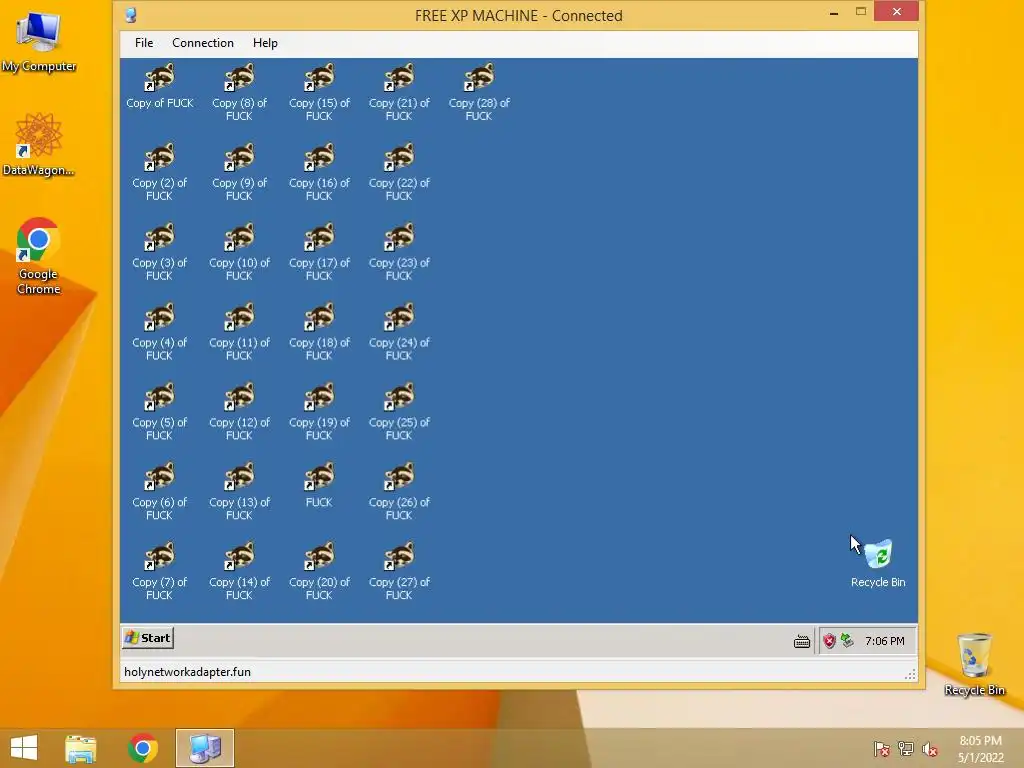1024x768 pixels.
Task: Select the 'Copy (24) of FUCK' shortcut
Action: pos(399,332)
